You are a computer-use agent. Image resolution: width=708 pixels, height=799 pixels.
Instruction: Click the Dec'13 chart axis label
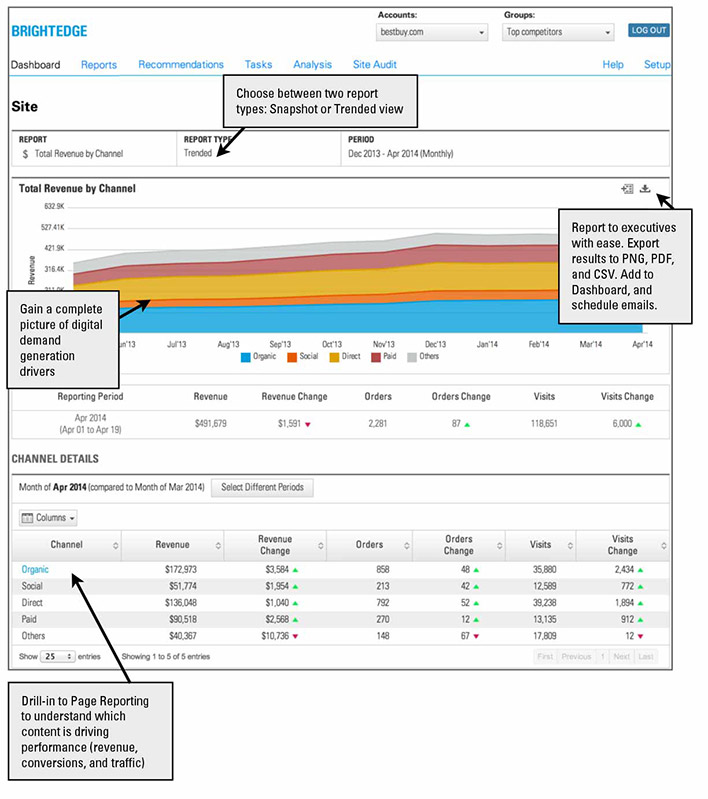click(435, 344)
